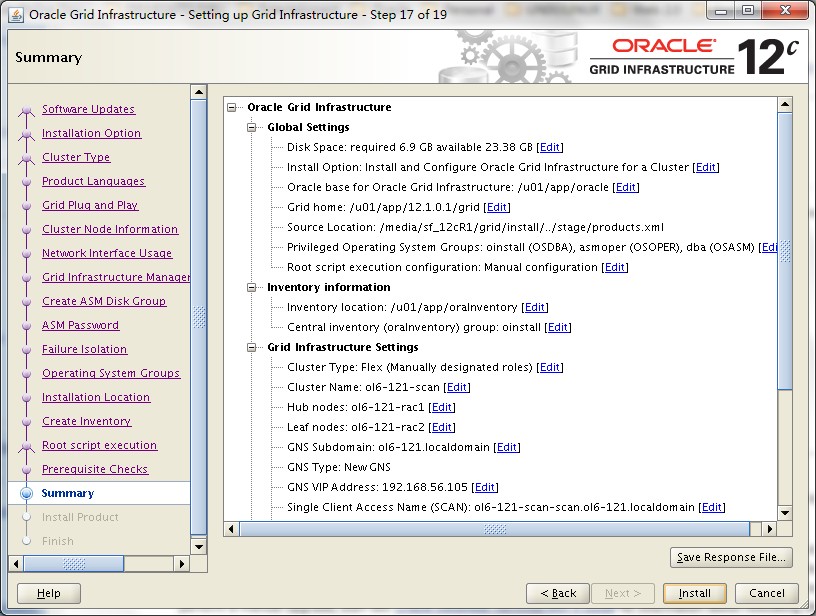Click the Cancel button
The width and height of the screenshot is (816, 616).
pyautogui.click(x=767, y=593)
